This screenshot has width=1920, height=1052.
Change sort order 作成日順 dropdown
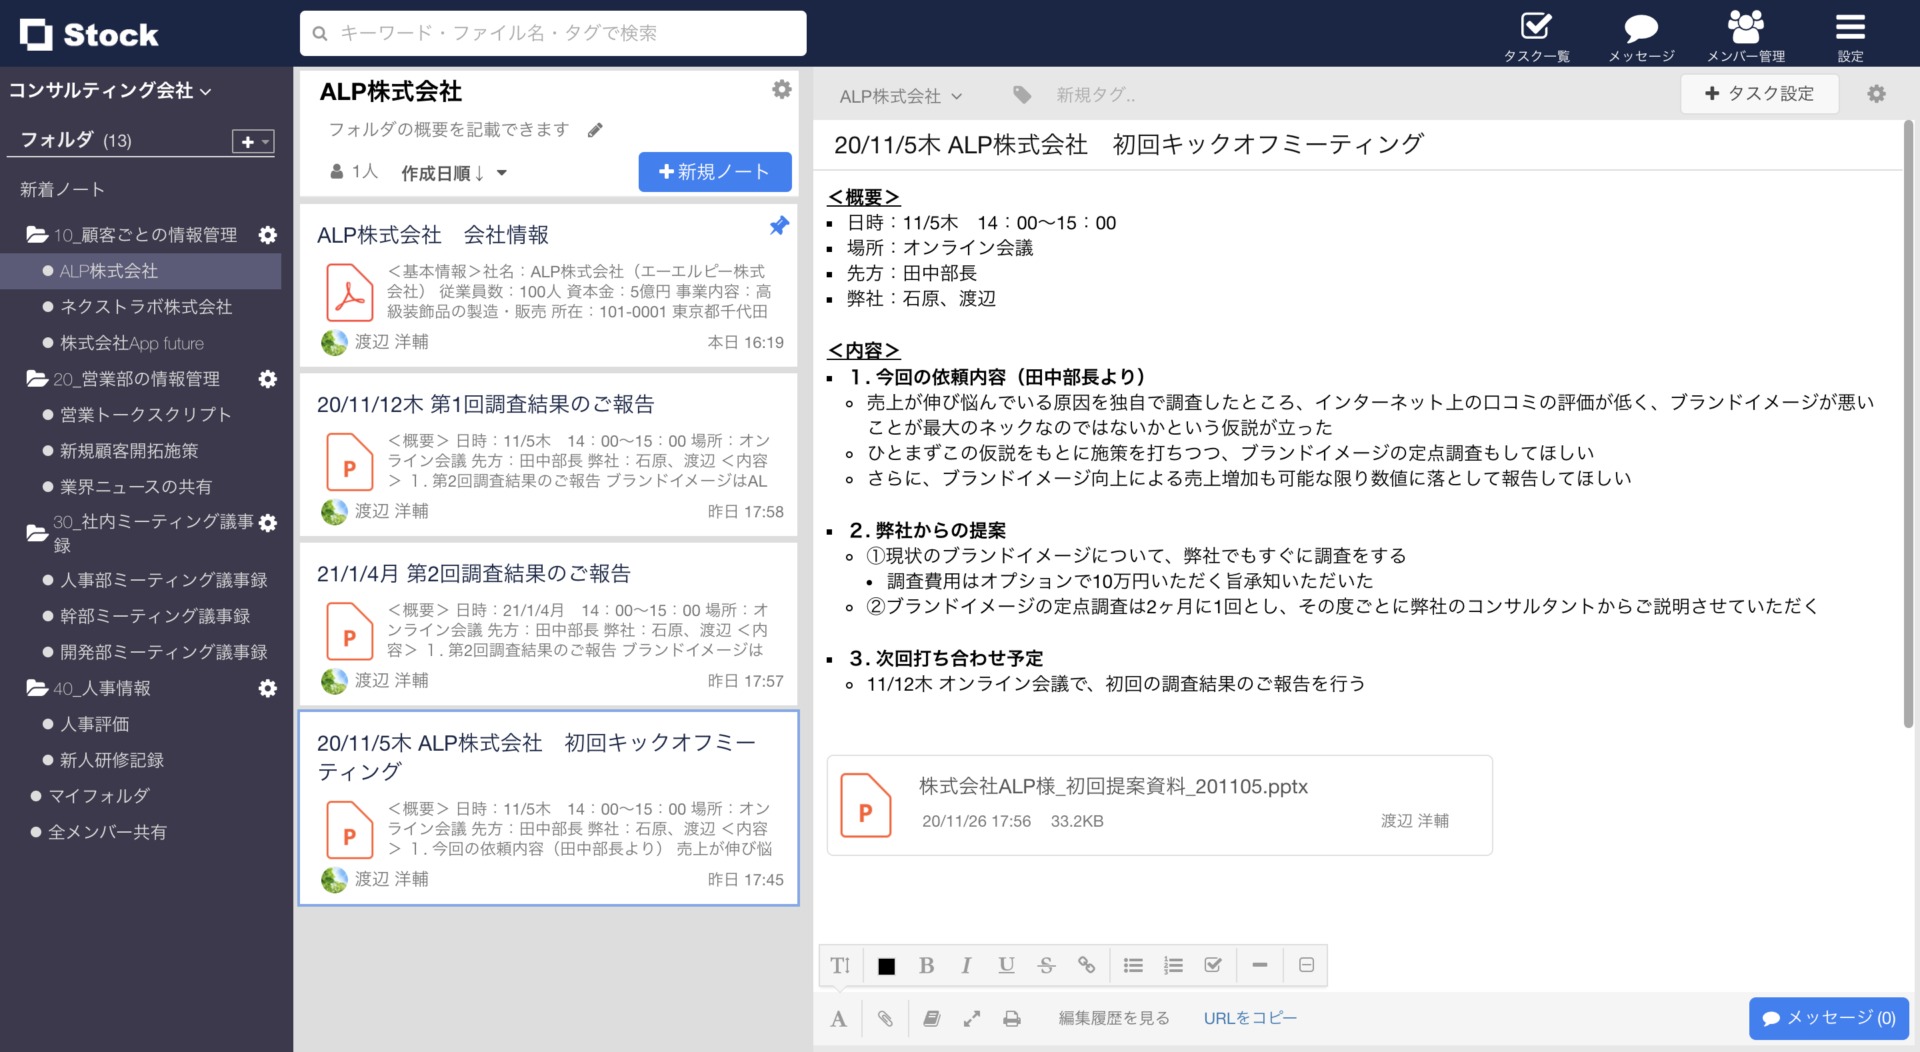pyautogui.click(x=454, y=173)
